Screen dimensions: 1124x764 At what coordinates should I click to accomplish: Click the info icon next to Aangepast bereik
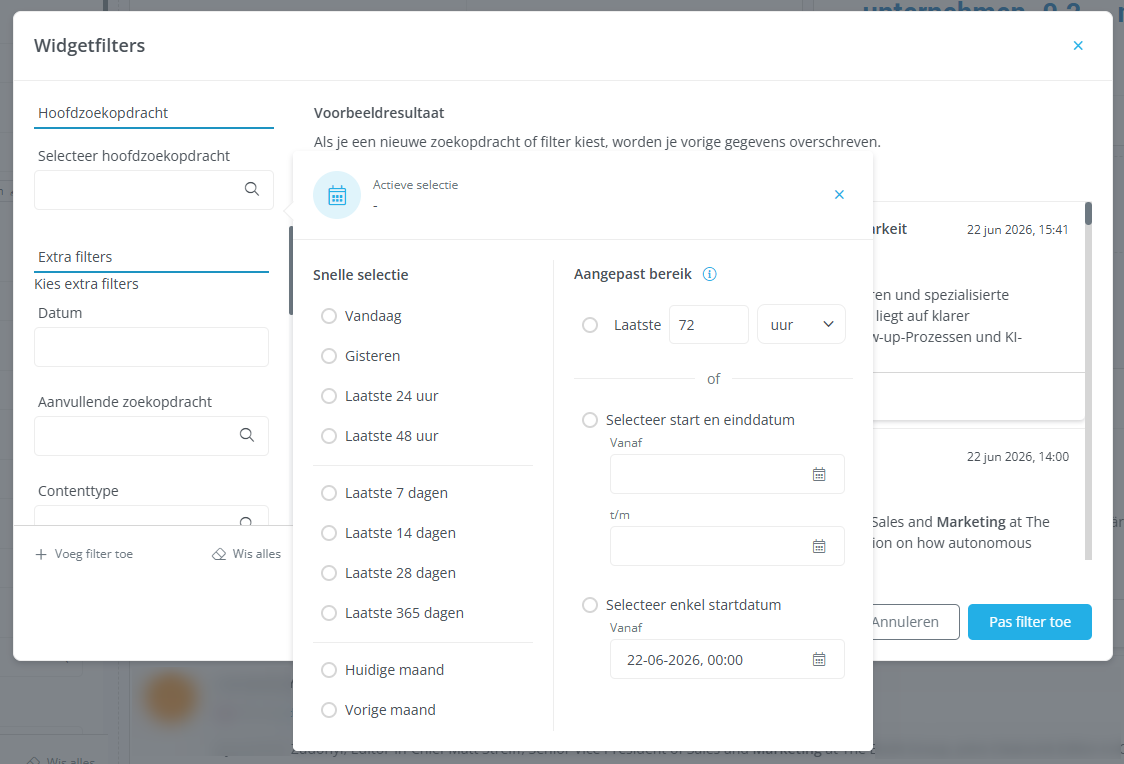point(709,274)
